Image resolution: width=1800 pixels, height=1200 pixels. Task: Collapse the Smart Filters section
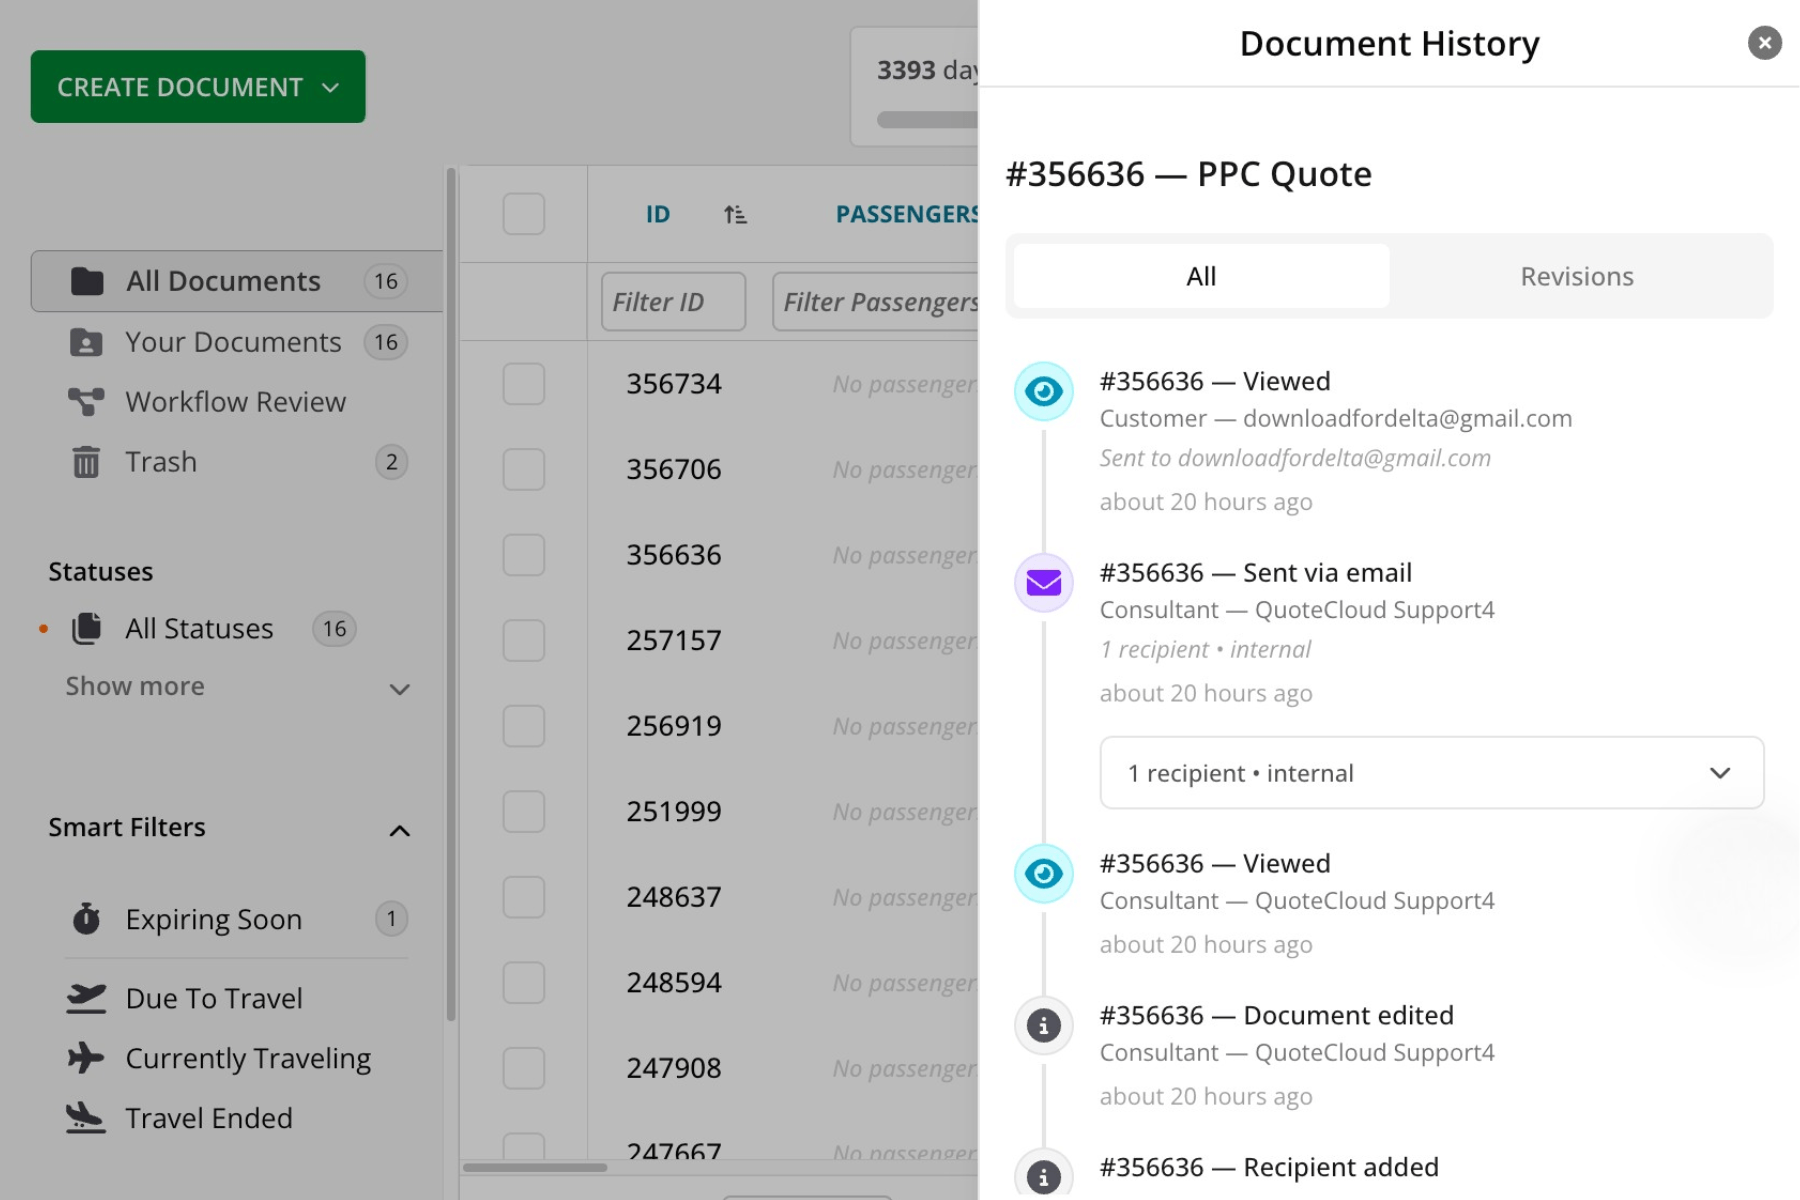point(399,830)
